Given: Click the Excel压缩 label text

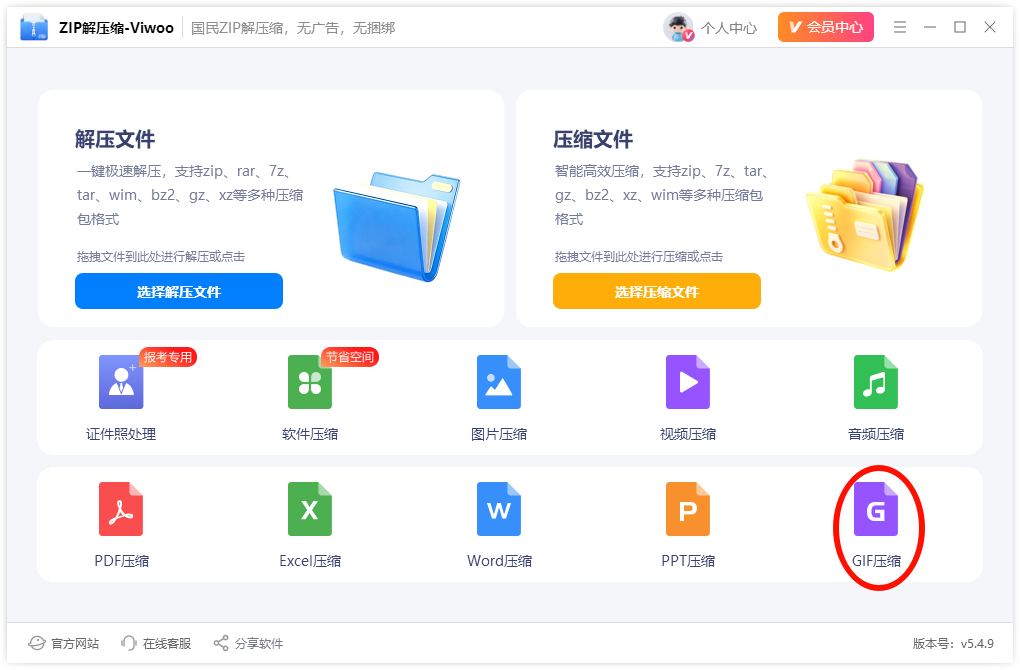Looking at the screenshot, I should 310,561.
